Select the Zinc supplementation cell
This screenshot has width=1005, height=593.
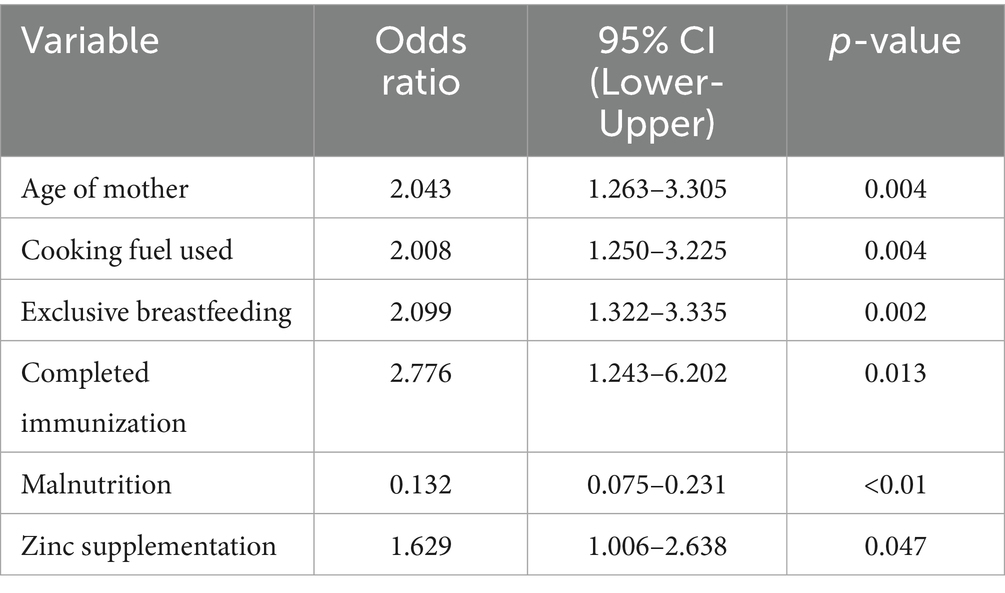click(148, 546)
